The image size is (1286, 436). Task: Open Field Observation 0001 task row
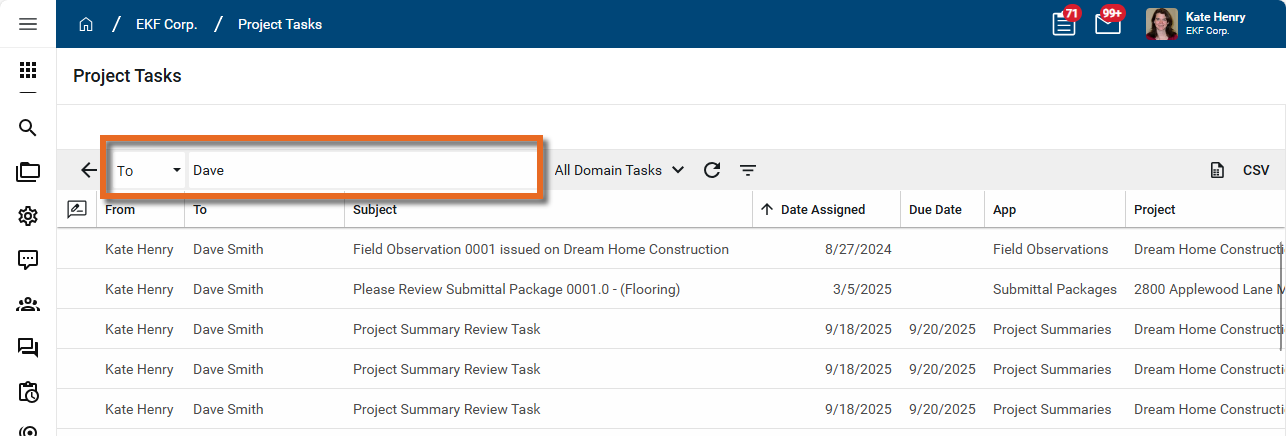[540, 249]
